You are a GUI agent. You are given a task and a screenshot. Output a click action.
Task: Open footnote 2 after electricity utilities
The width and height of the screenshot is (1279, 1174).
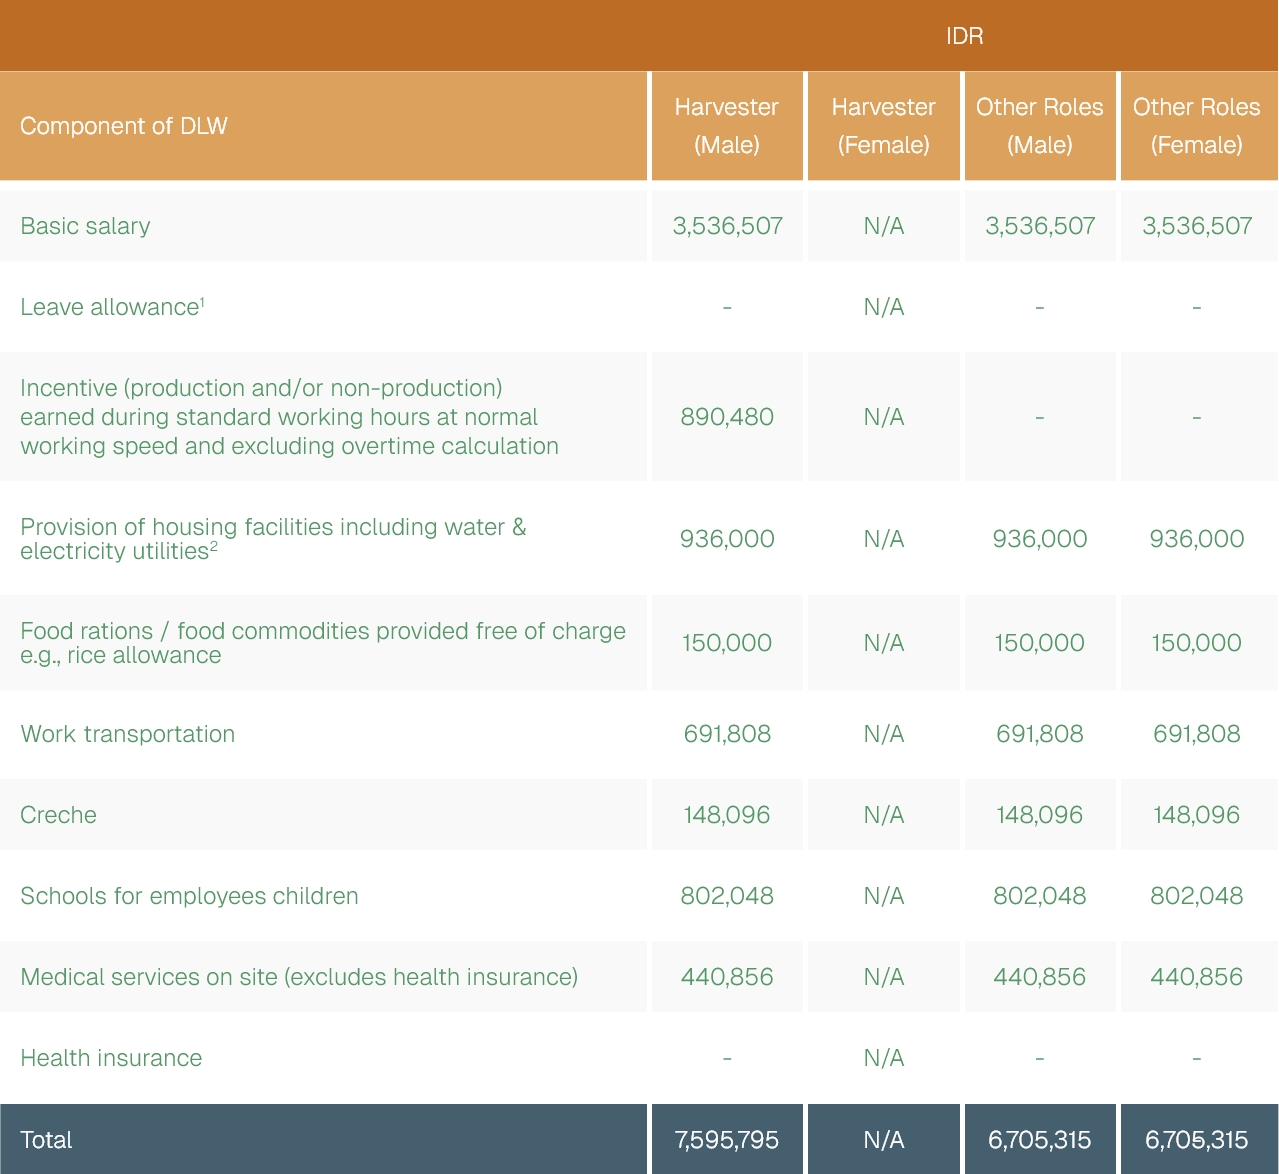[214, 546]
